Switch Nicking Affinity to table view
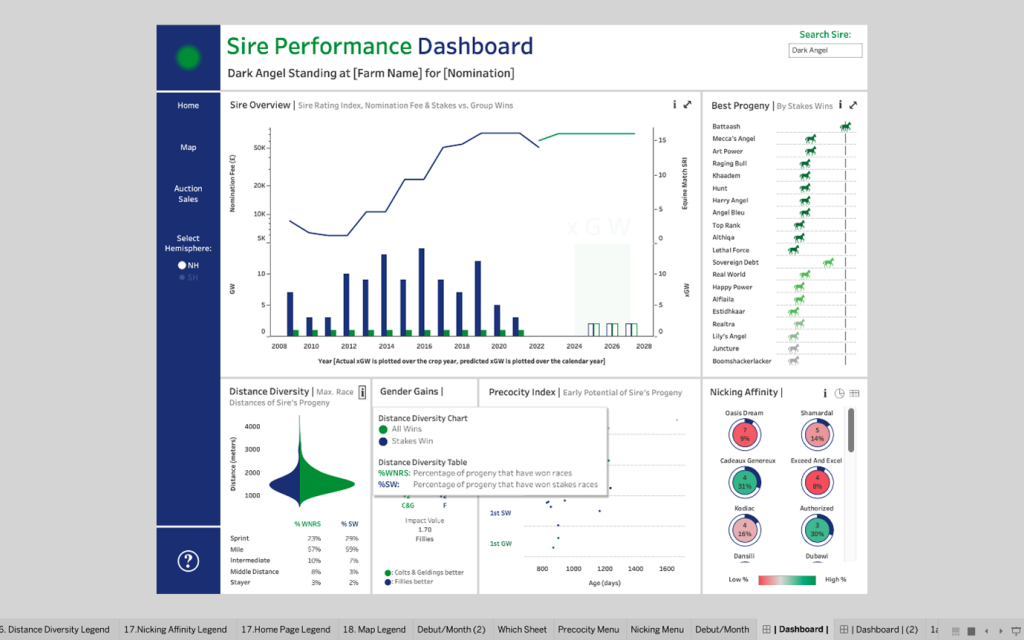The height and width of the screenshot is (640, 1024). [854, 393]
